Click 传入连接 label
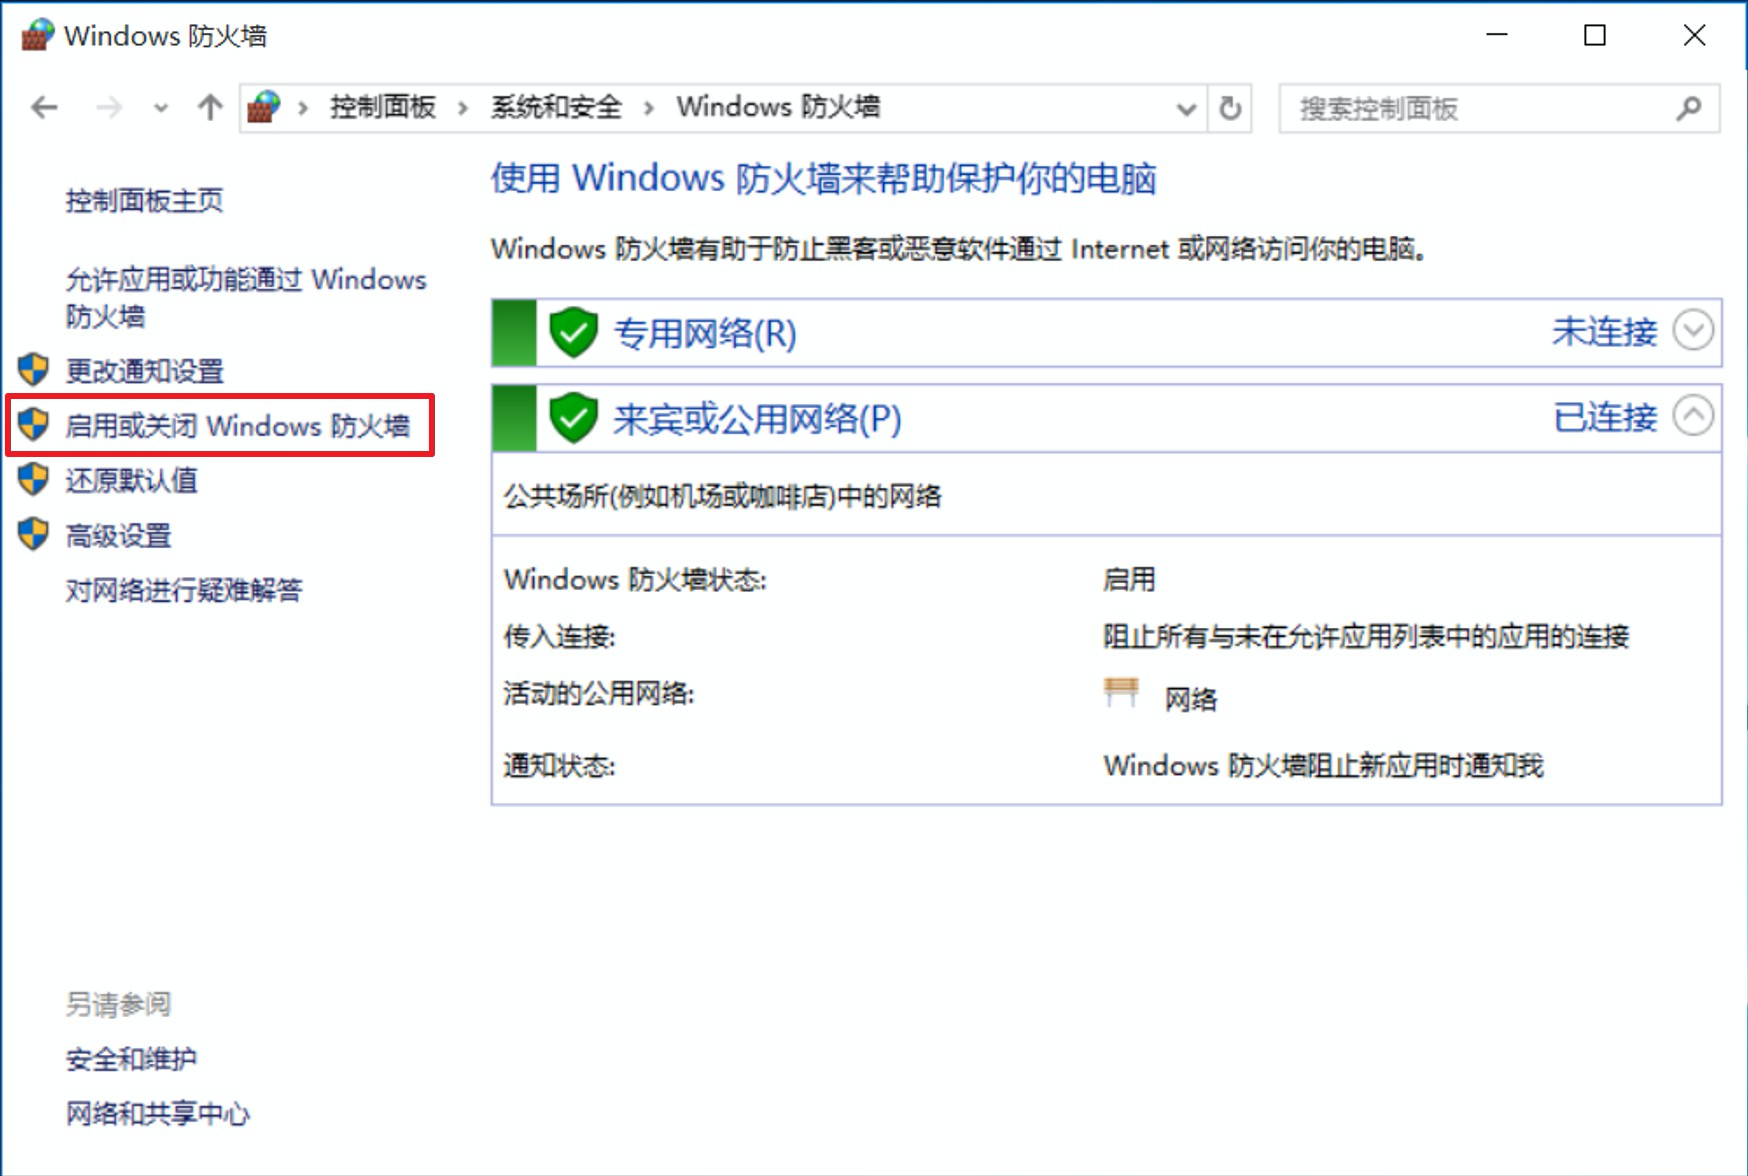The width and height of the screenshot is (1748, 1176). pyautogui.click(x=560, y=637)
